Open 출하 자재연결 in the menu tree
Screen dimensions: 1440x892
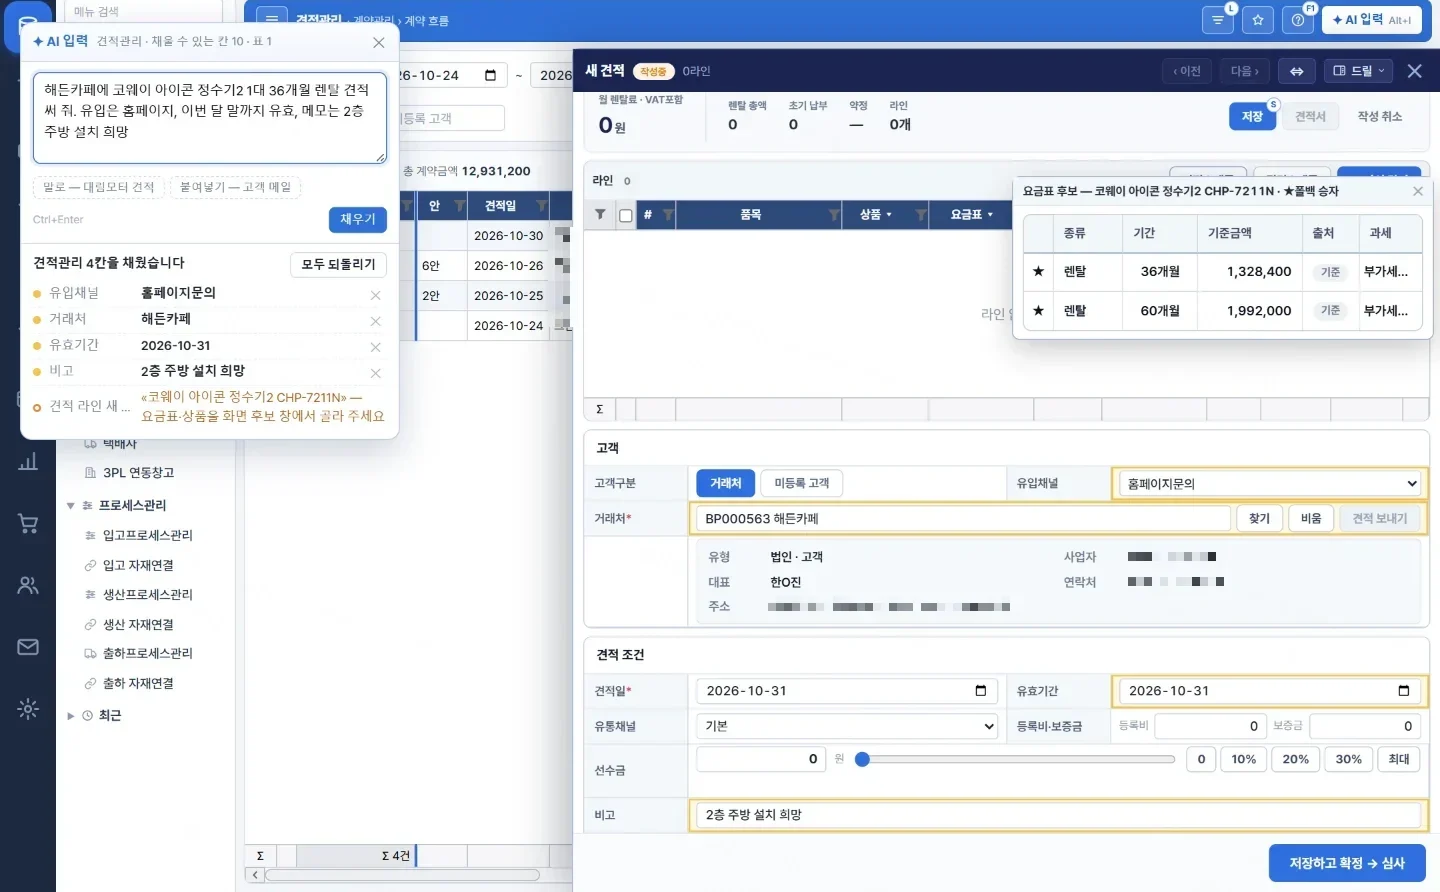coord(138,684)
